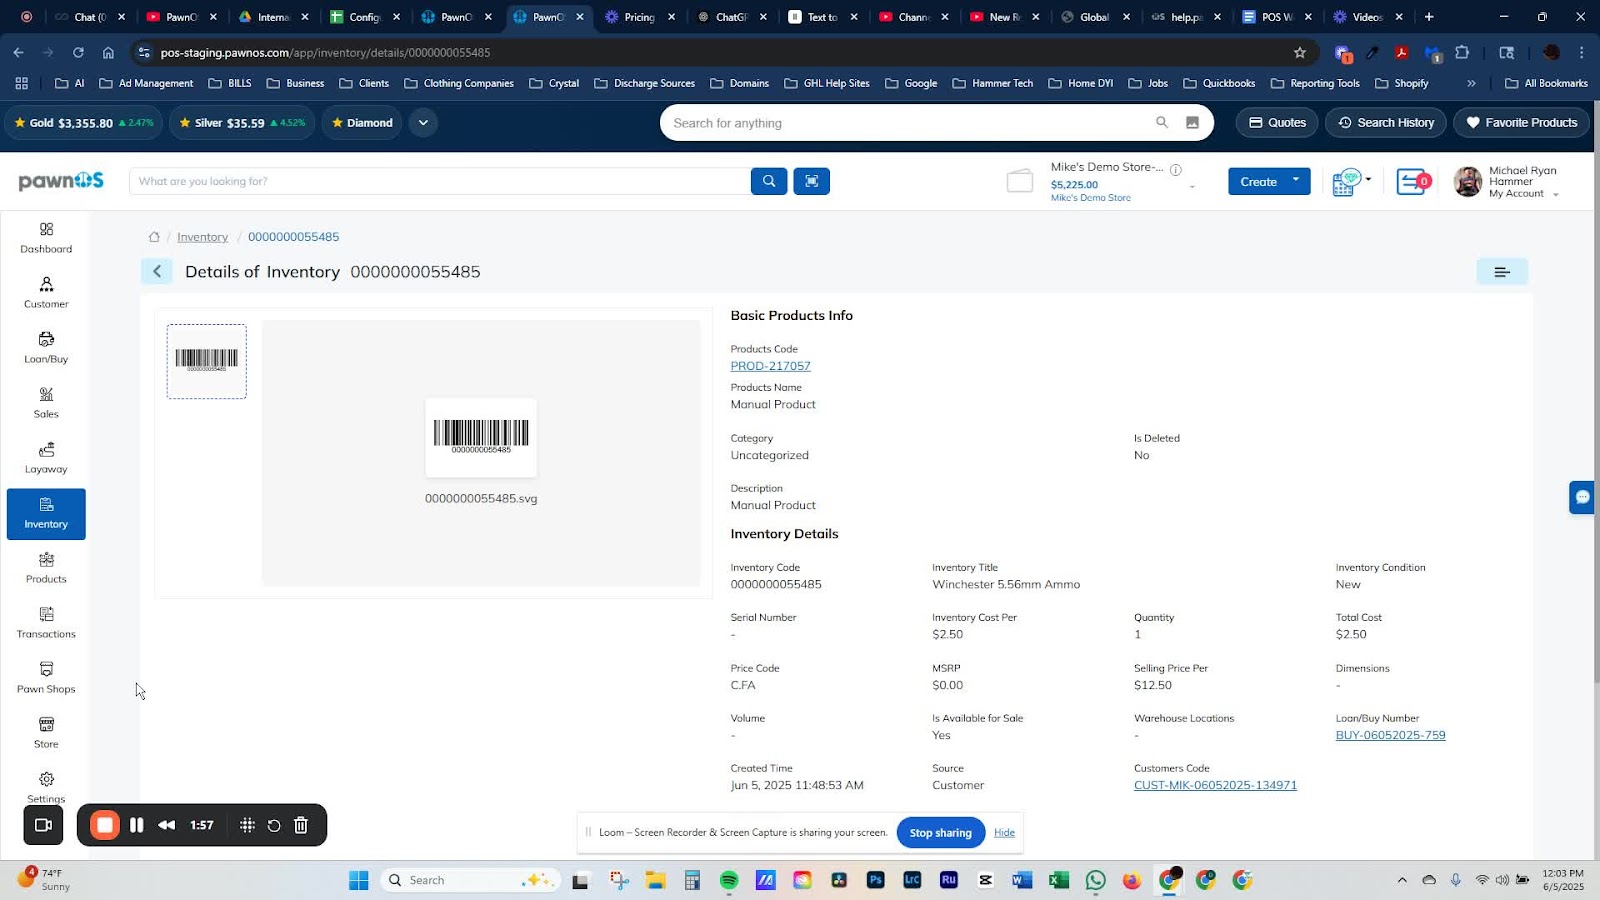The width and height of the screenshot is (1600, 900).
Task: Open the Products sidebar section
Action: pos(46,568)
